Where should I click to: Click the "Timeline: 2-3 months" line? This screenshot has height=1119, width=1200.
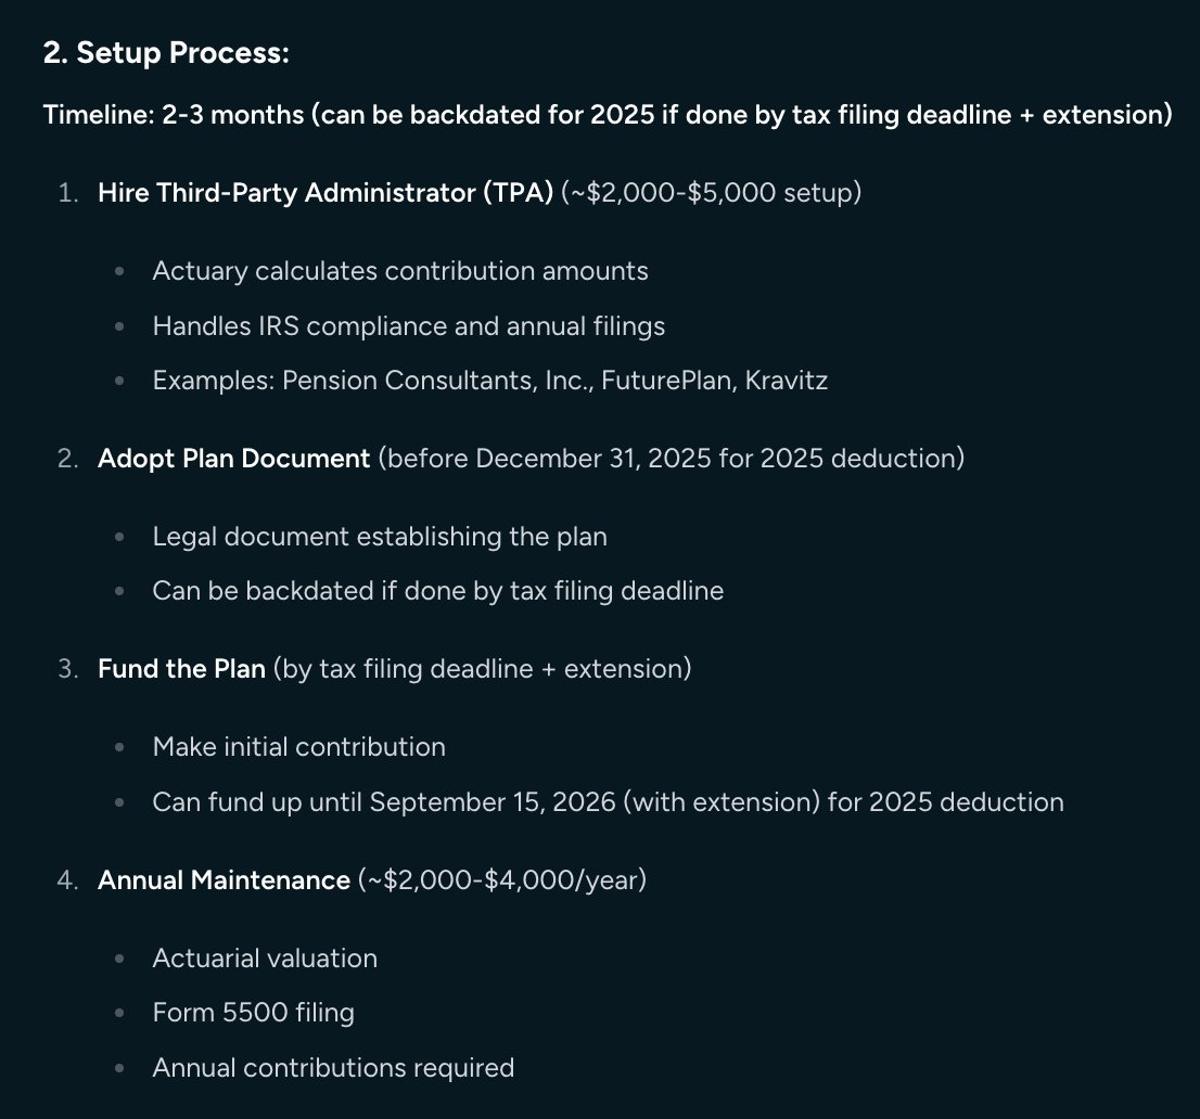[x=173, y=115]
